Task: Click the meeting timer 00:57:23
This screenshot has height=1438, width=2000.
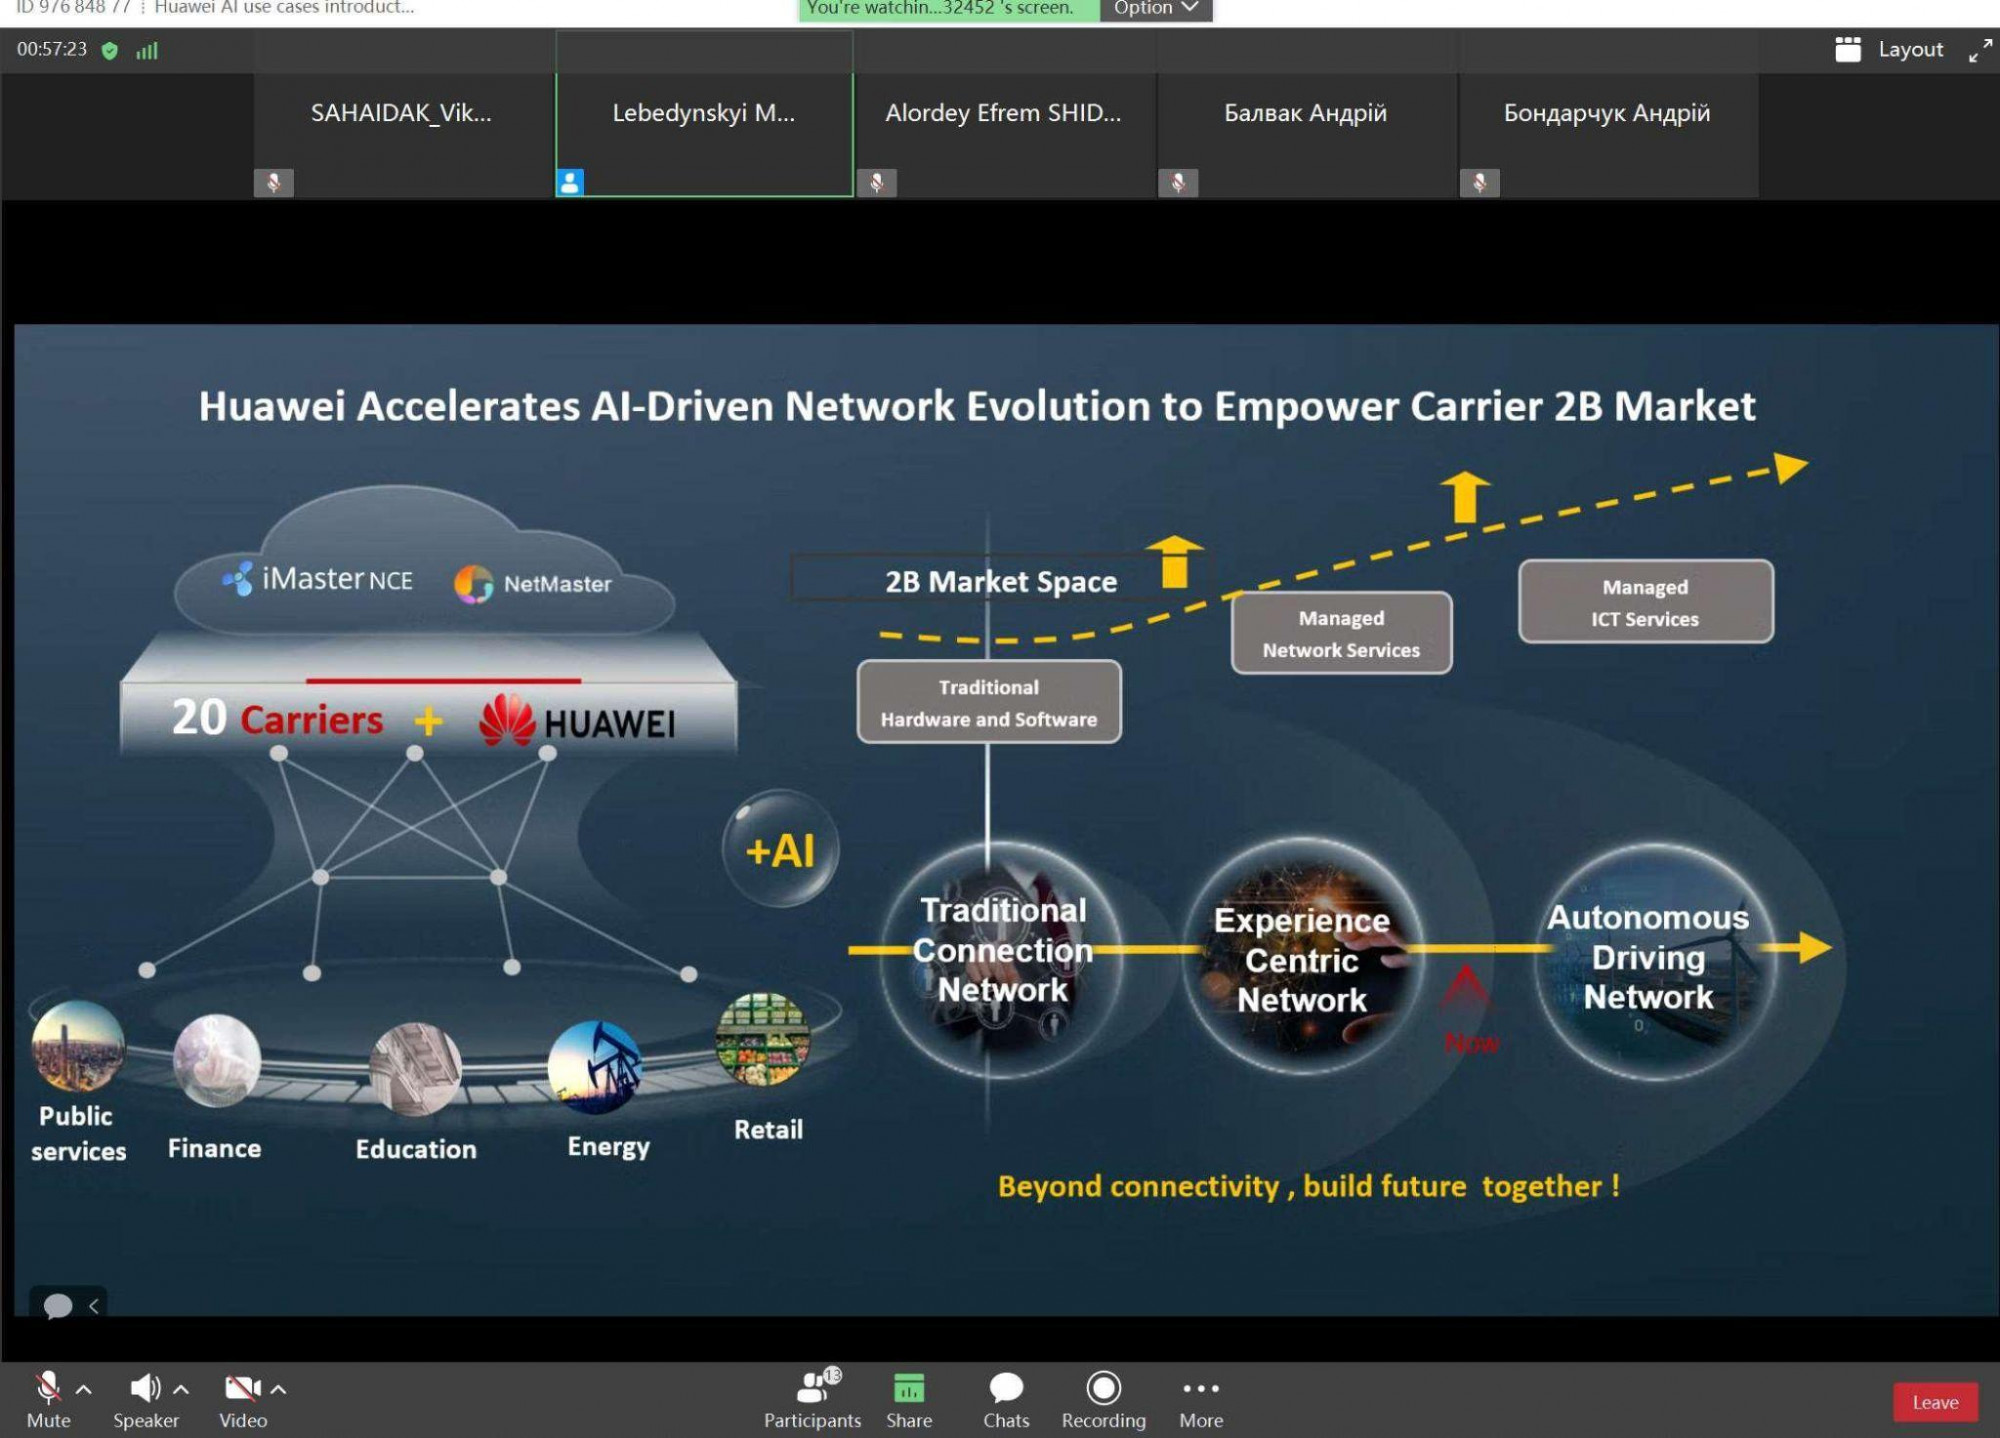Action: click(x=52, y=49)
